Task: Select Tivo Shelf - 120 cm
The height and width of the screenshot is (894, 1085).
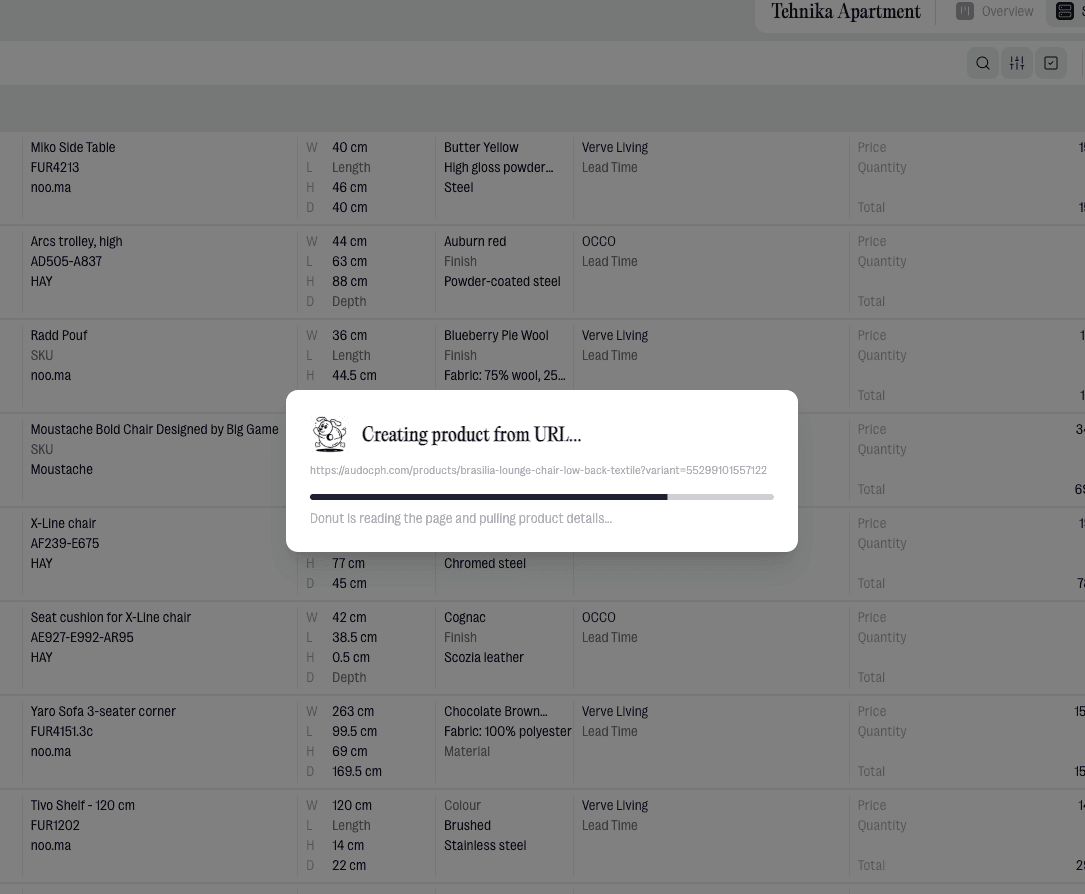Action: pyautogui.click(x=82, y=806)
